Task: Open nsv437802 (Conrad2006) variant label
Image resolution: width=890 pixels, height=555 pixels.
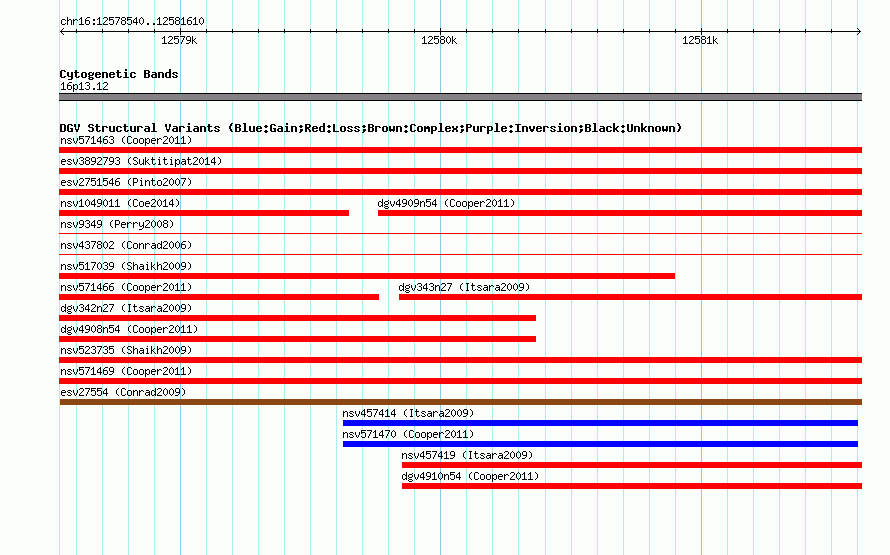Action: point(126,245)
